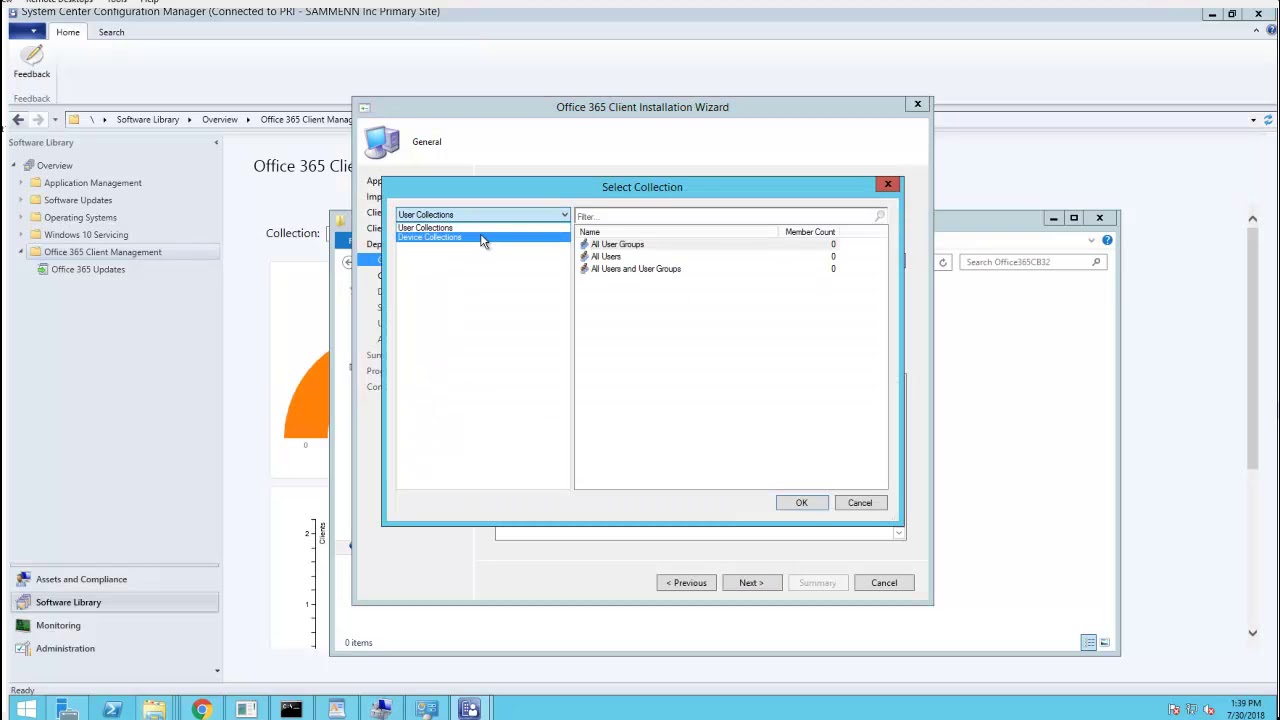Viewport: 1280px width, 720px height.
Task: Open the collection type dropdown in Select Collection
Action: point(564,215)
